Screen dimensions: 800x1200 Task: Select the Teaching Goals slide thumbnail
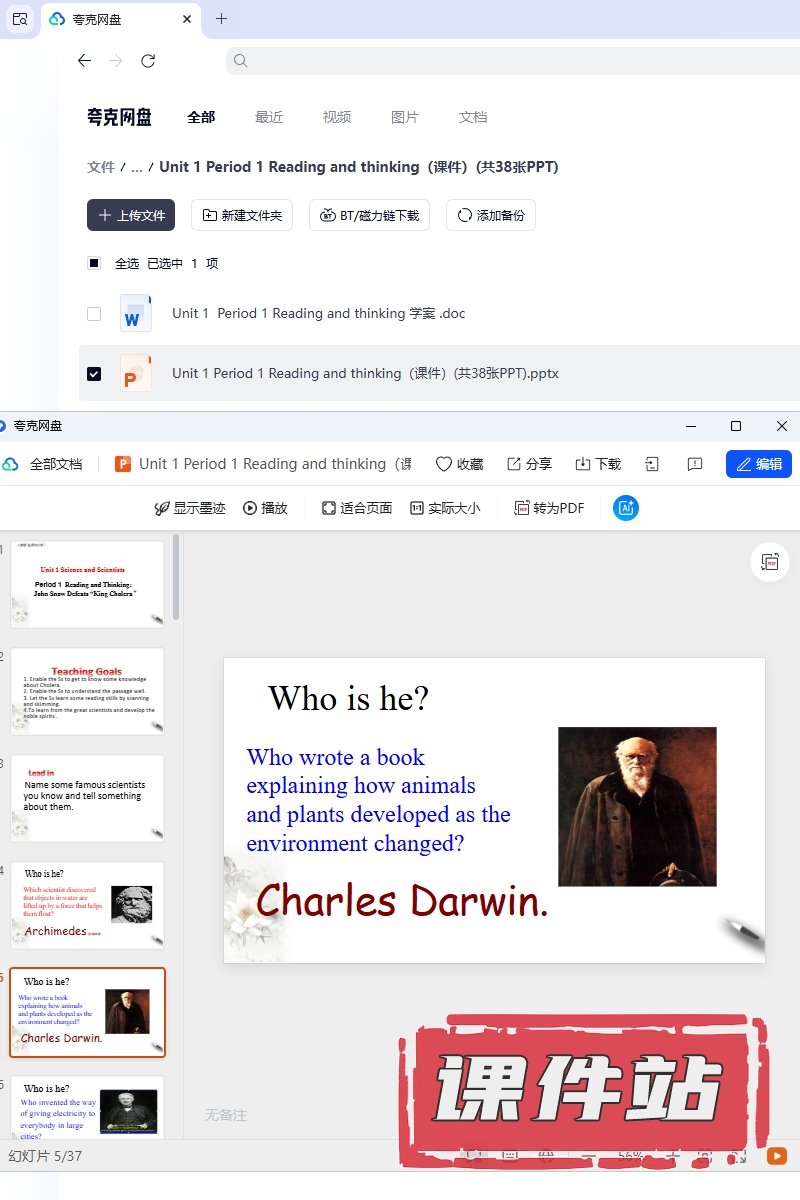pos(88,691)
